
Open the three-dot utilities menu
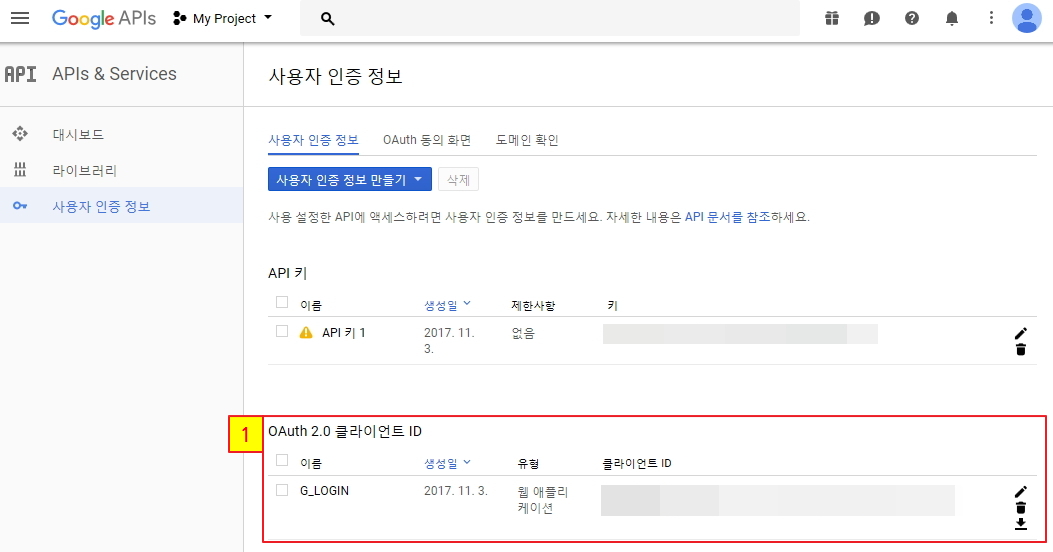(991, 18)
